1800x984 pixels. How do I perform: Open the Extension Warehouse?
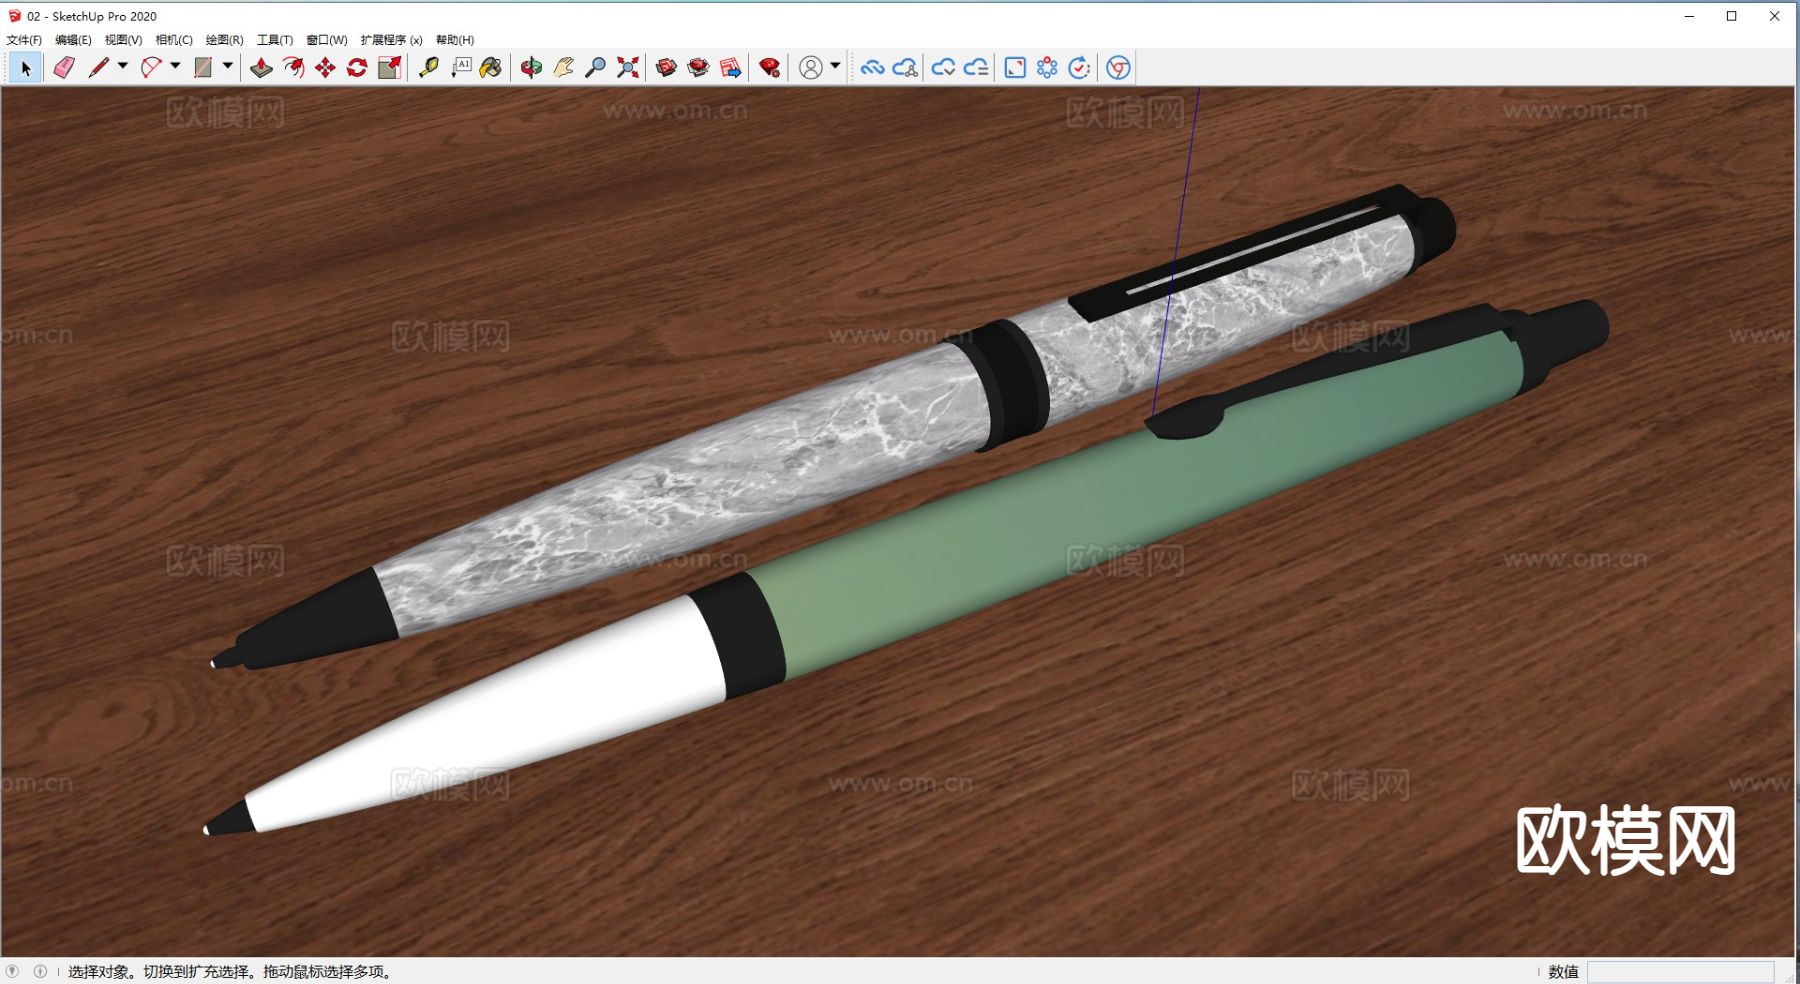click(x=698, y=68)
